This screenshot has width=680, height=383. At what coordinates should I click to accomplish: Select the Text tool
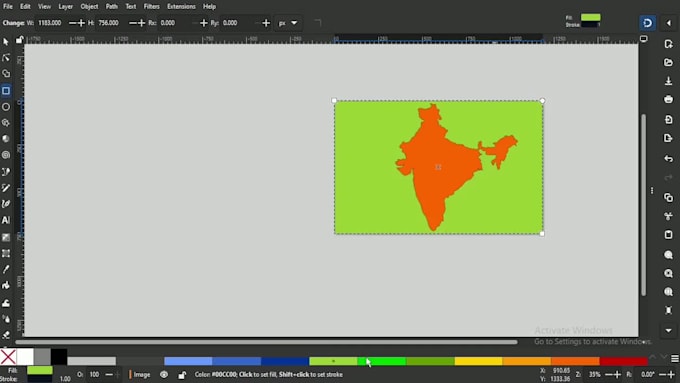tap(6, 220)
